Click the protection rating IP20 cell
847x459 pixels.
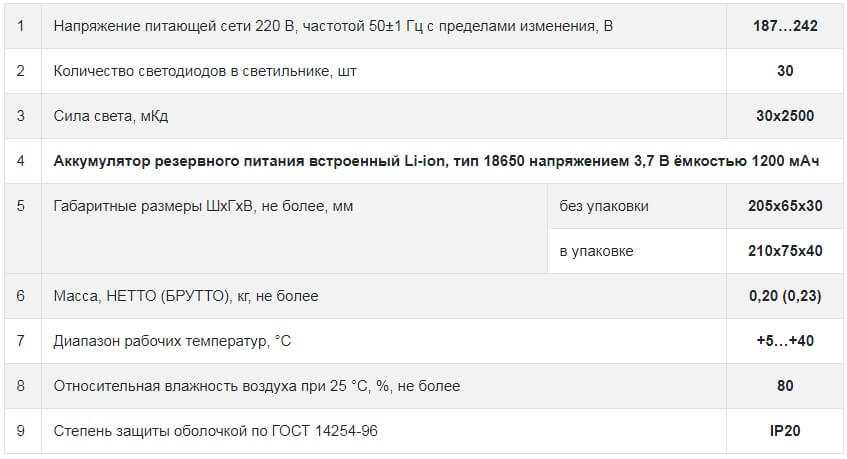click(785, 431)
